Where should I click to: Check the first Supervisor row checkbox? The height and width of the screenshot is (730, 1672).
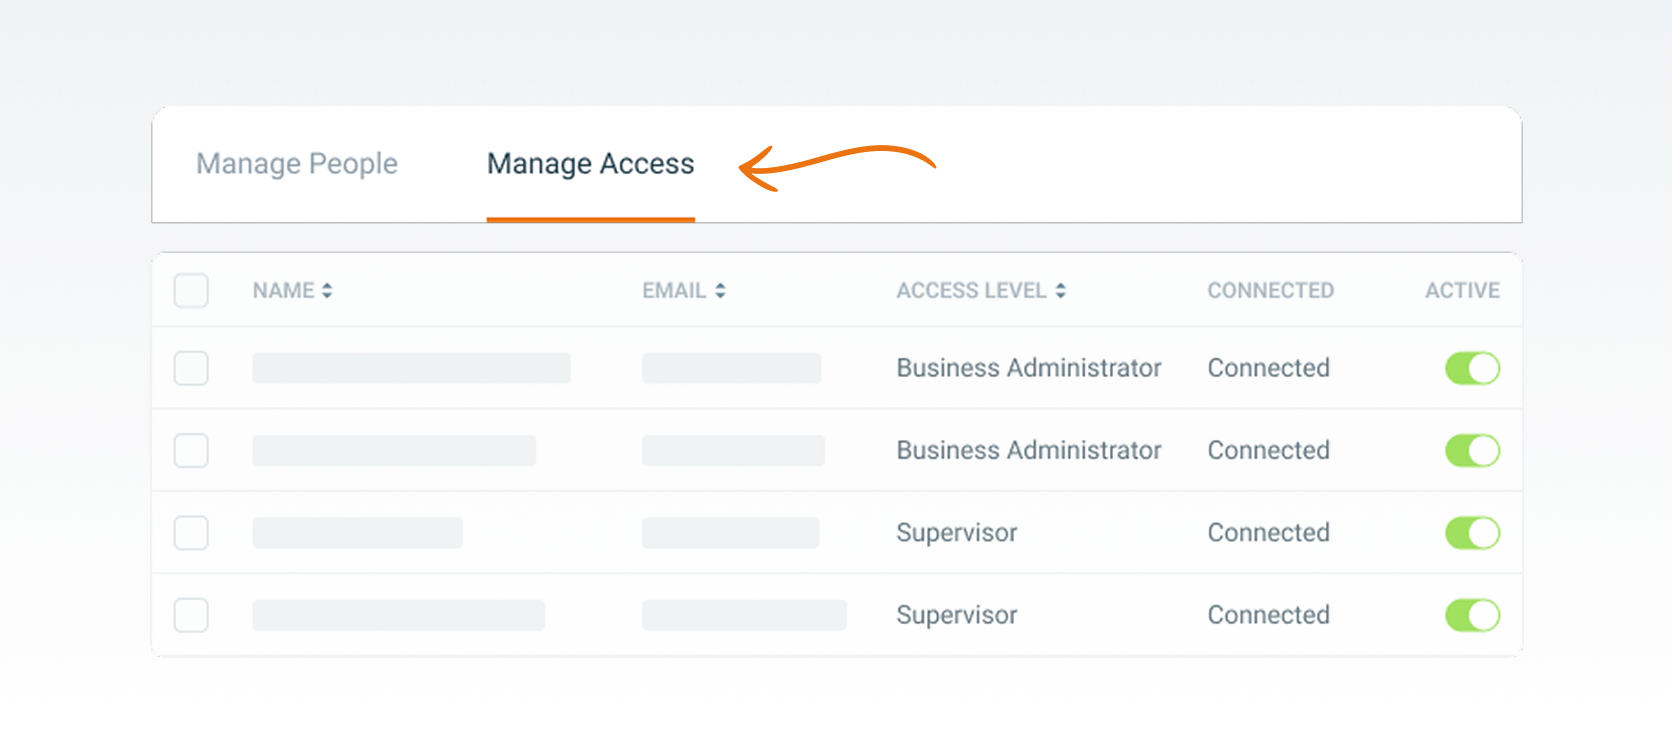click(191, 533)
